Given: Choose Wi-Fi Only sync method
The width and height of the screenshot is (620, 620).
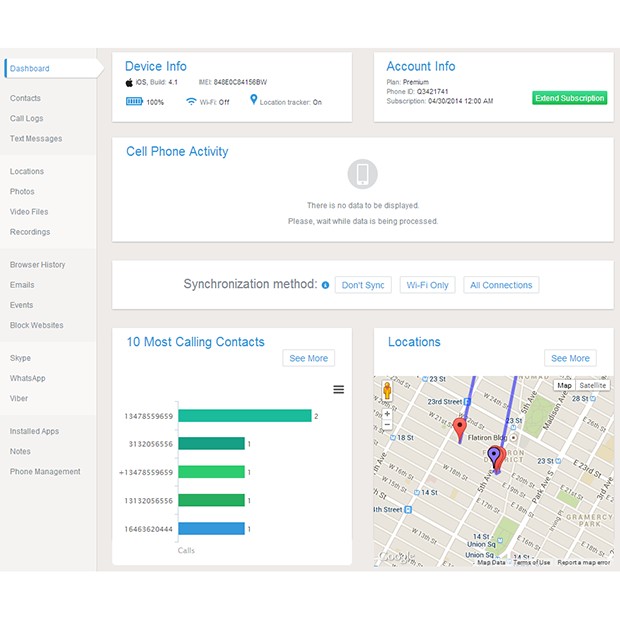Looking at the screenshot, I should 427,285.
